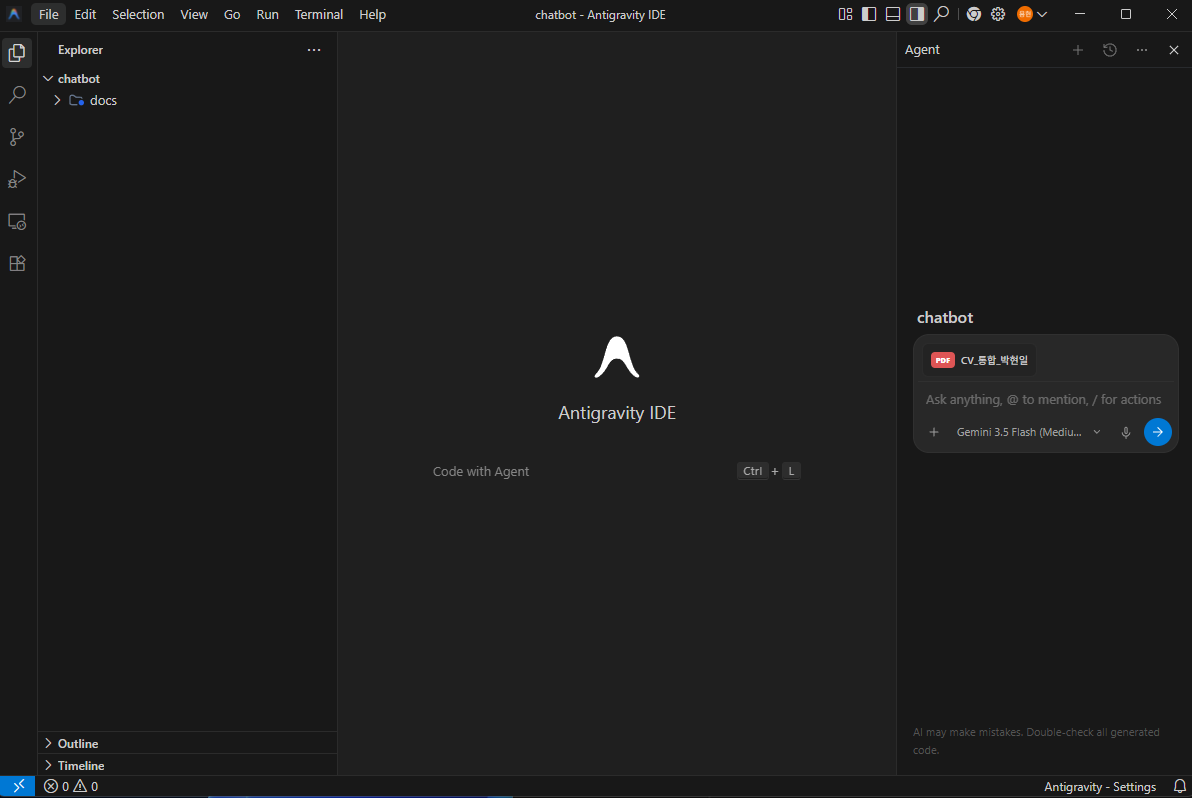Image resolution: width=1192 pixels, height=798 pixels.
Task: Open the Search view in the activity bar
Action: tap(17, 95)
